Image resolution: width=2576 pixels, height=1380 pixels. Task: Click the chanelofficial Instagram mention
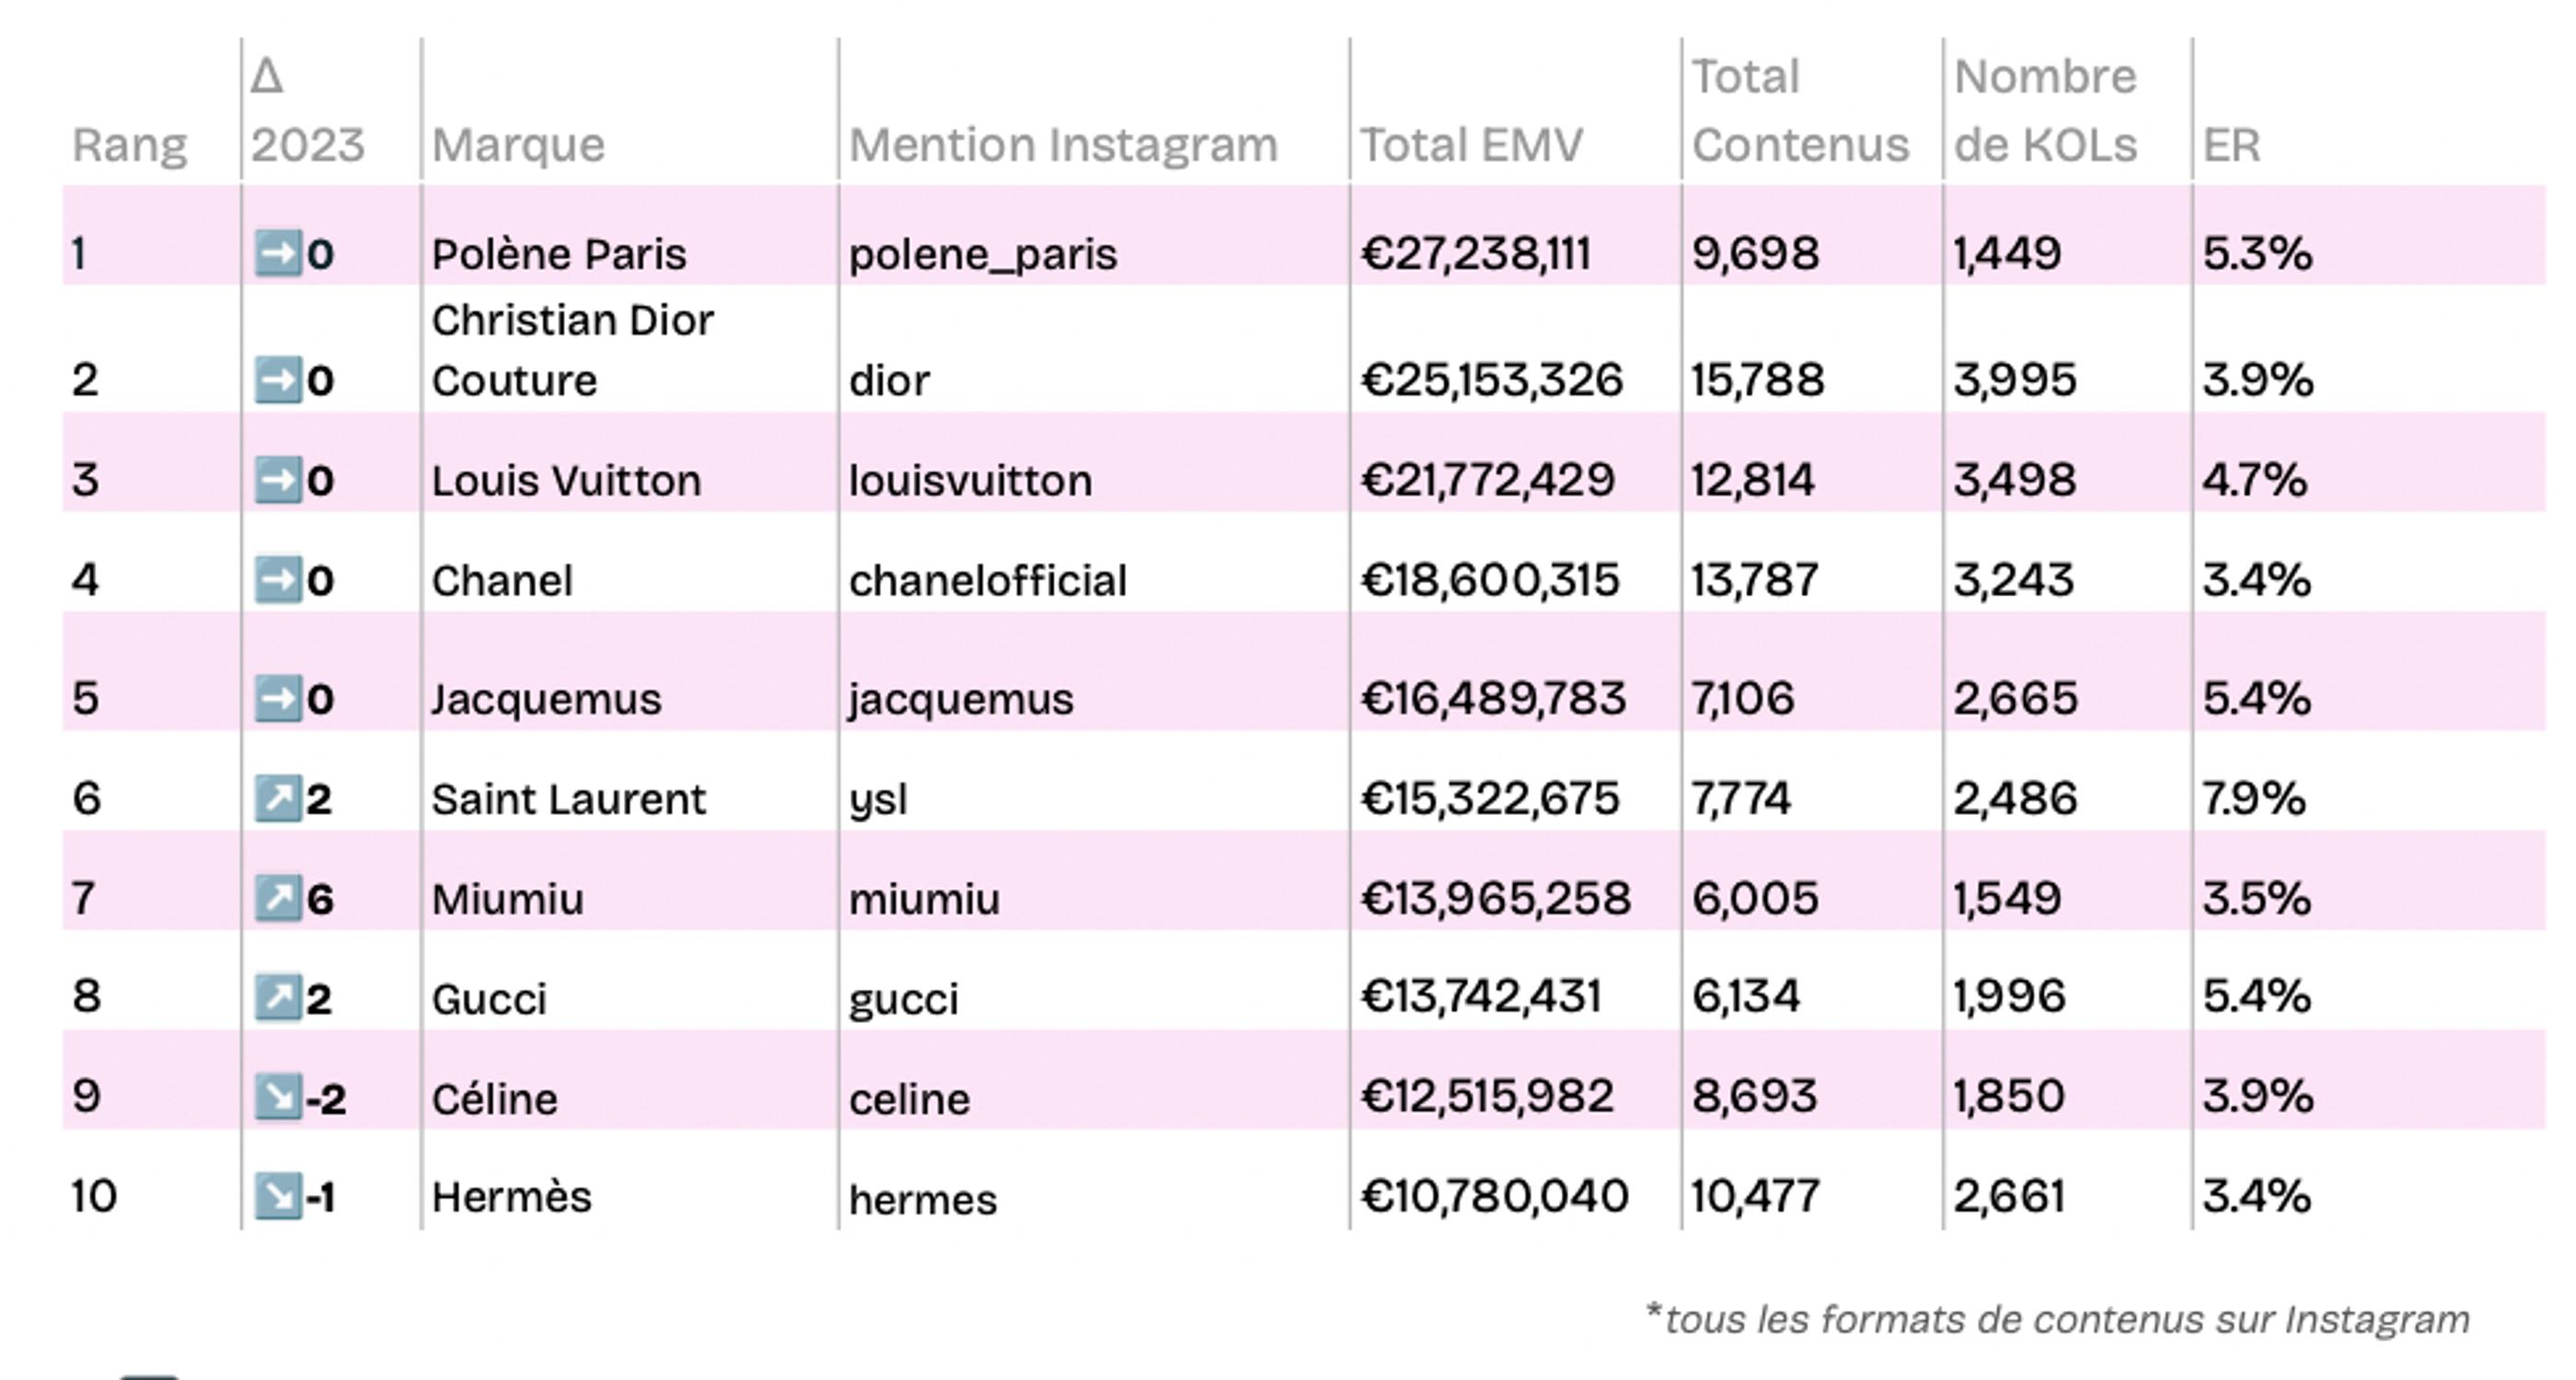click(x=987, y=581)
